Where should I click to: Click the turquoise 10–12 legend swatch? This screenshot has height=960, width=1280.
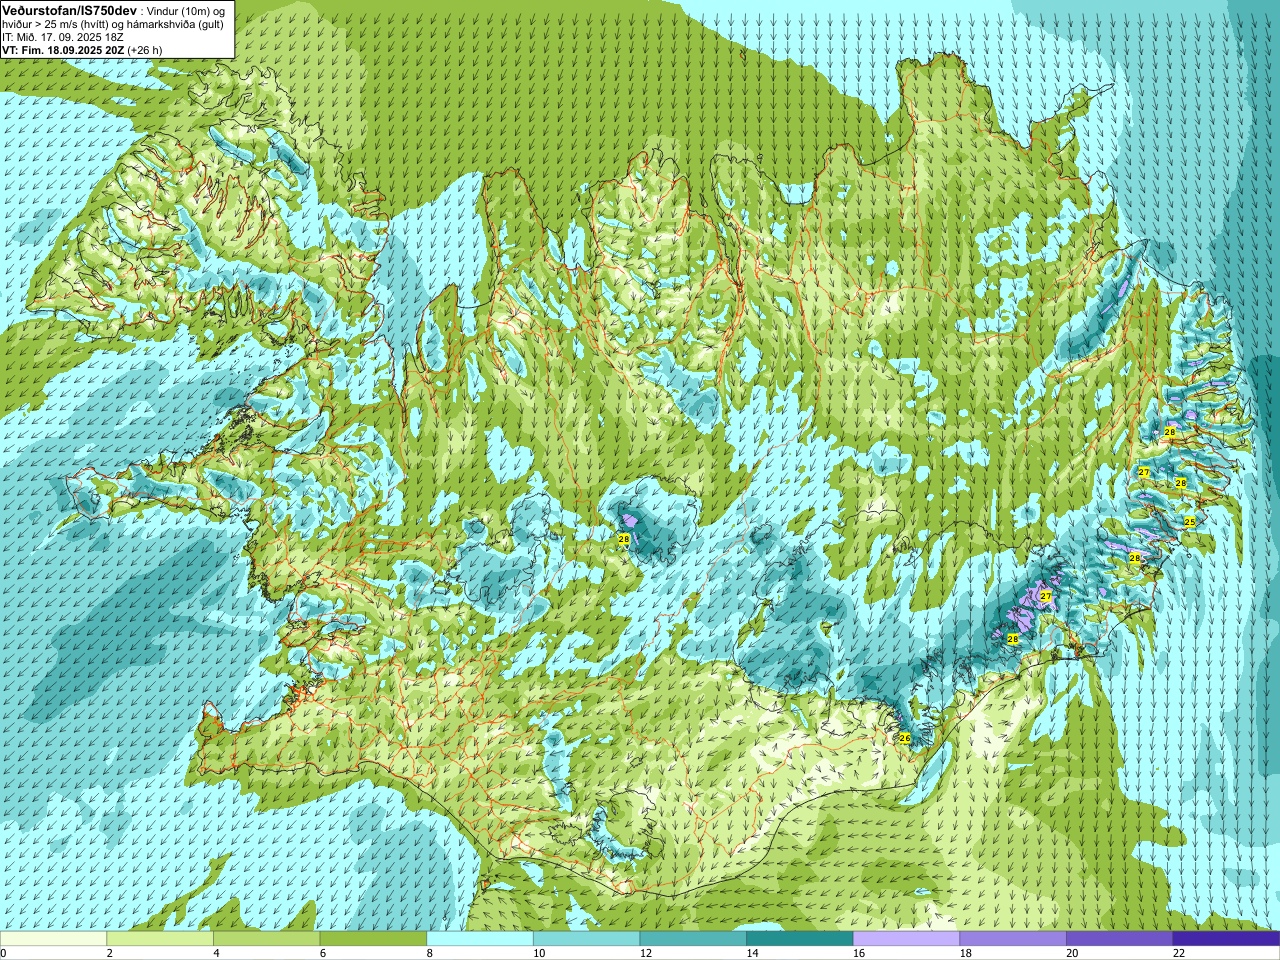pos(586,939)
